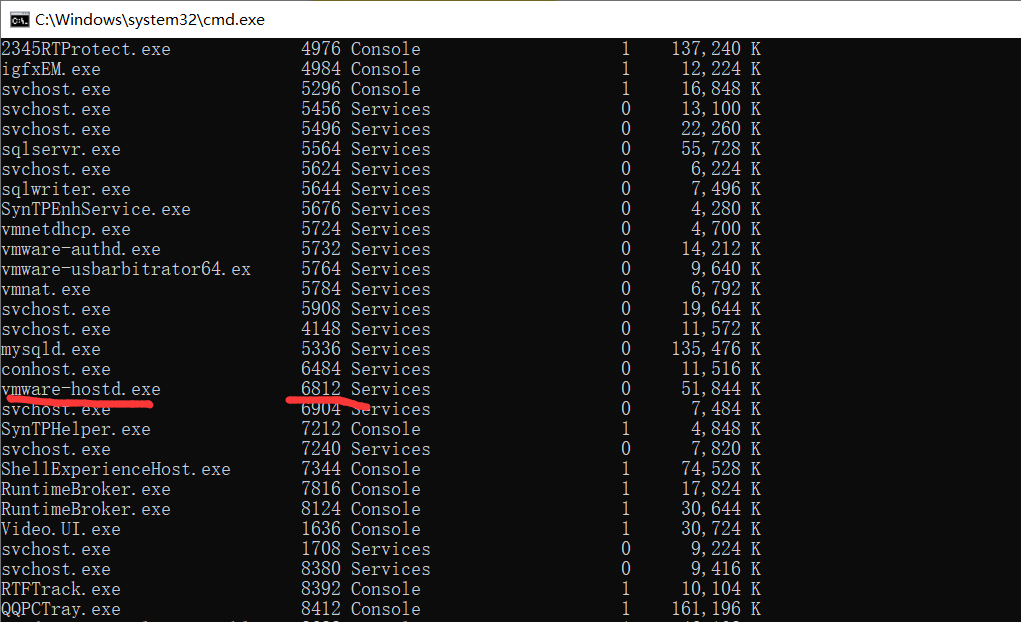
Task: Click vmware-authd.exe process name
Action: pyautogui.click(x=81, y=249)
